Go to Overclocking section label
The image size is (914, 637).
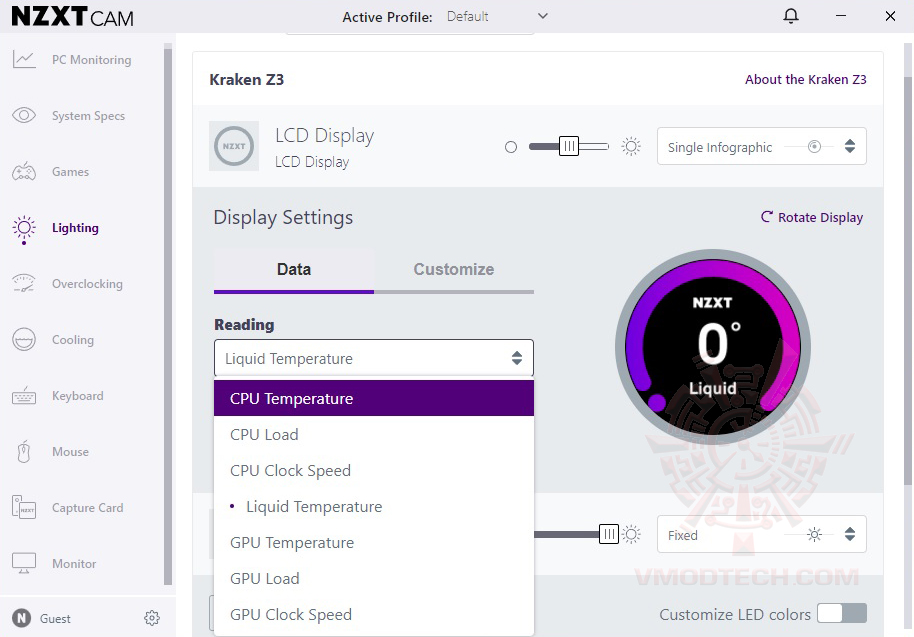pos(87,284)
